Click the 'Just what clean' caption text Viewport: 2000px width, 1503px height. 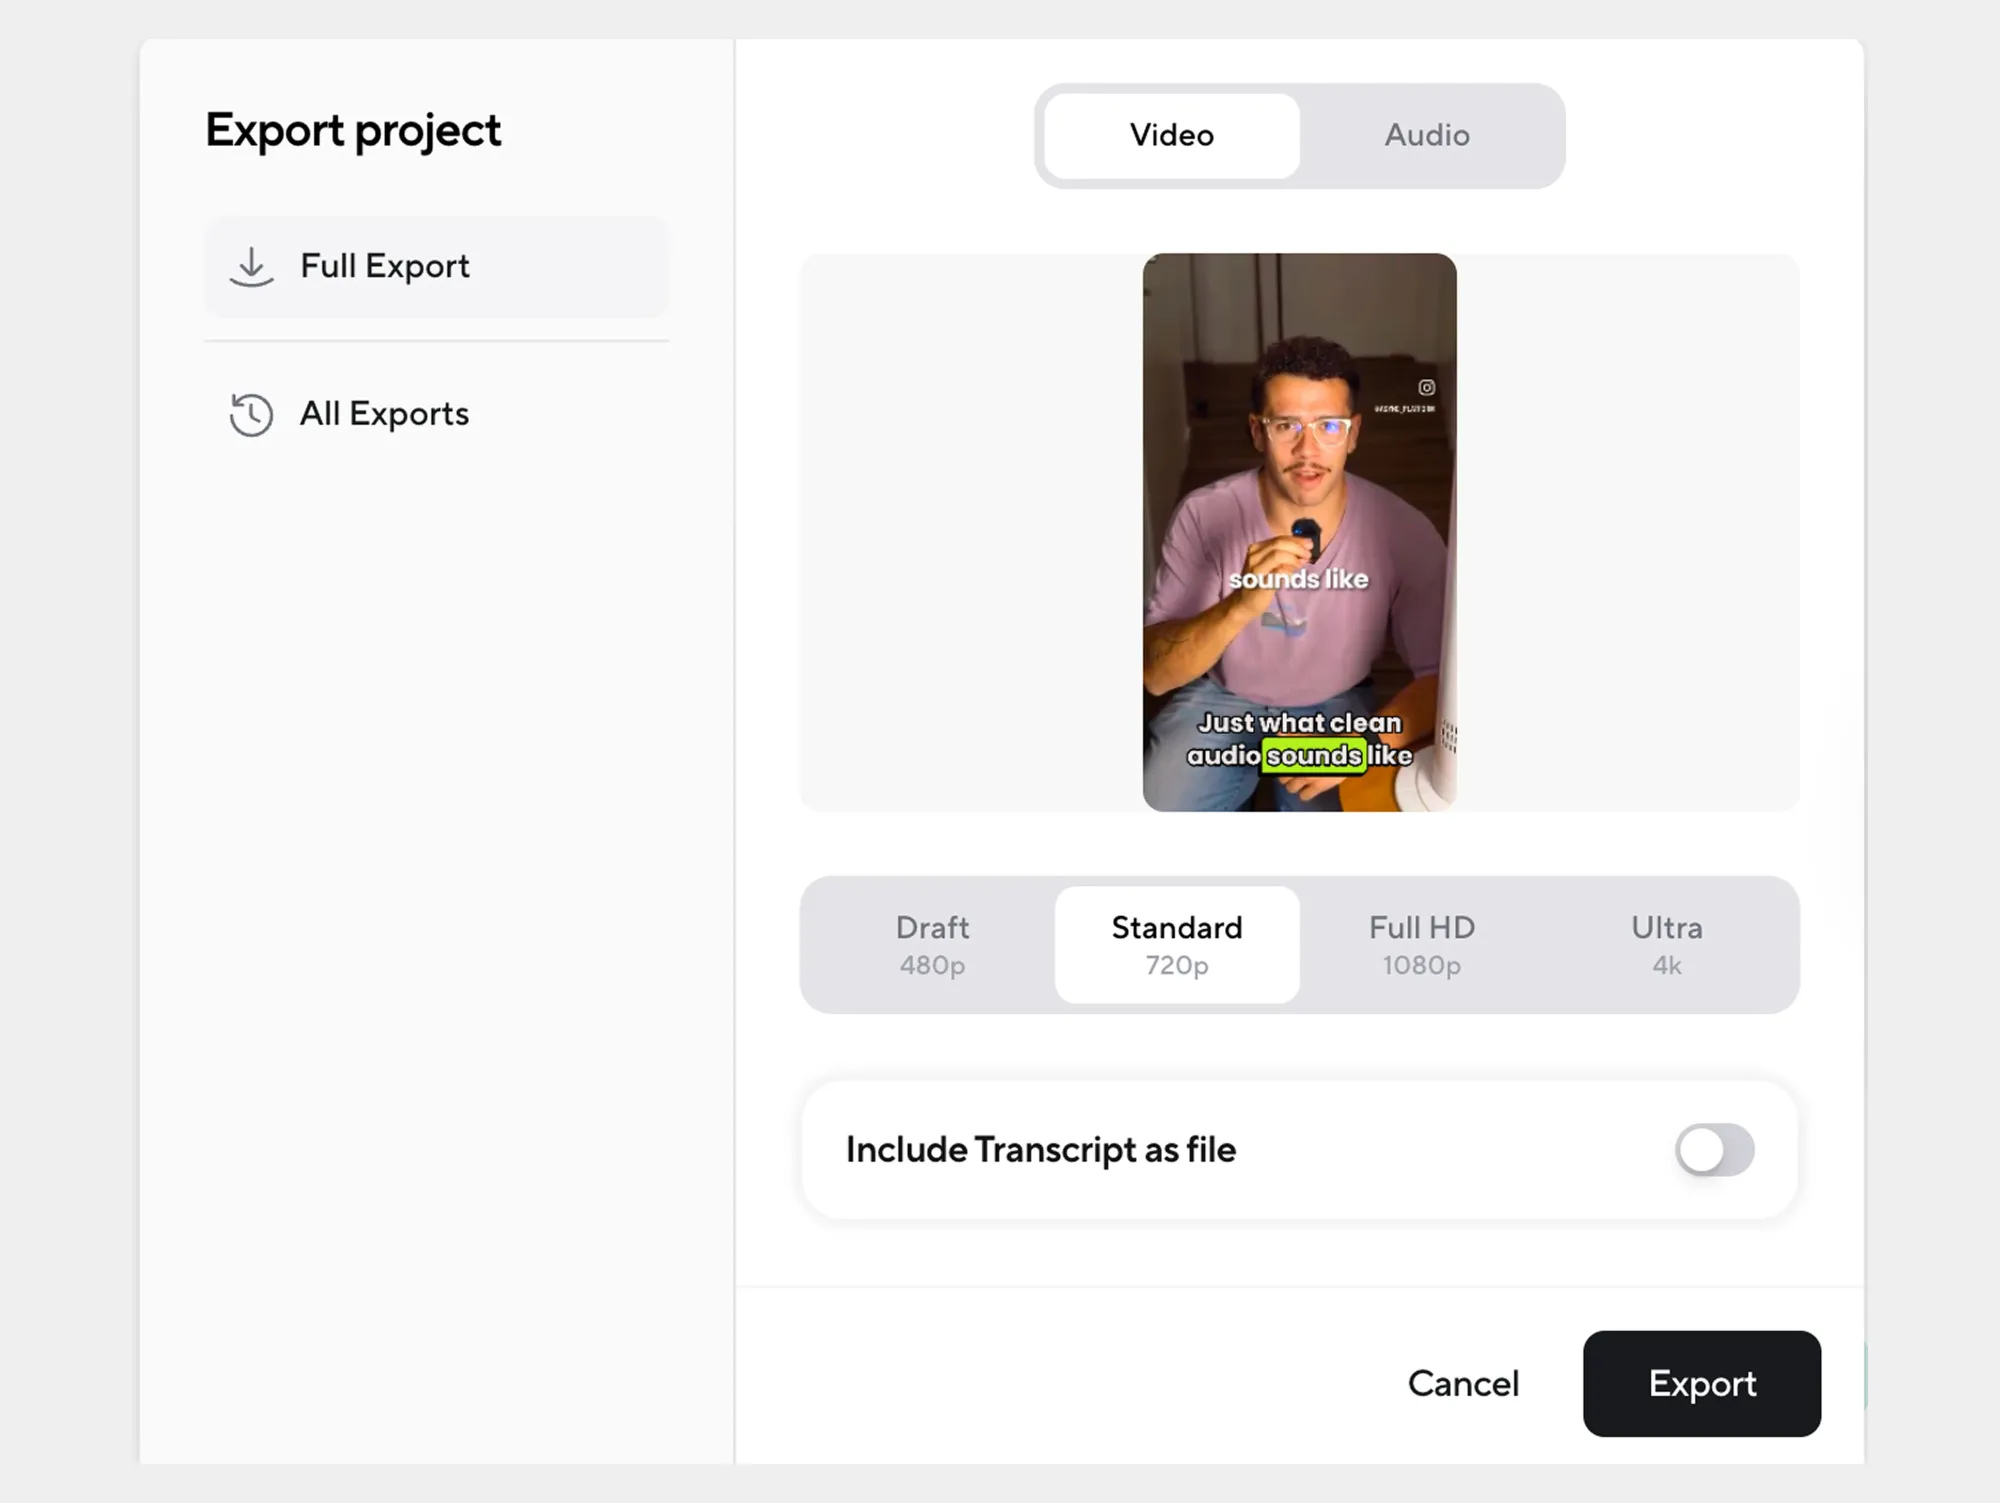(1299, 723)
